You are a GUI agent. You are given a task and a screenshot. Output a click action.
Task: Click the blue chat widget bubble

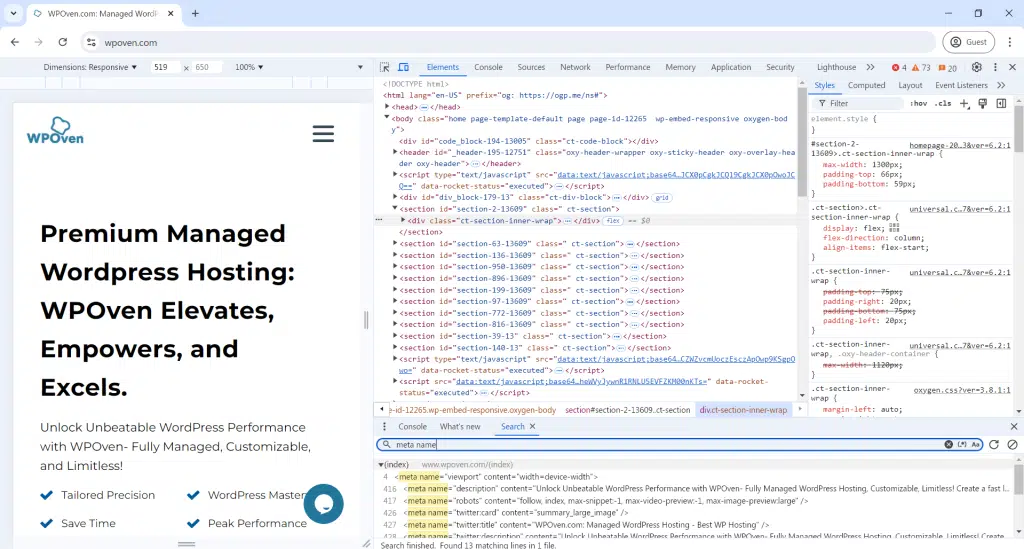[323, 504]
